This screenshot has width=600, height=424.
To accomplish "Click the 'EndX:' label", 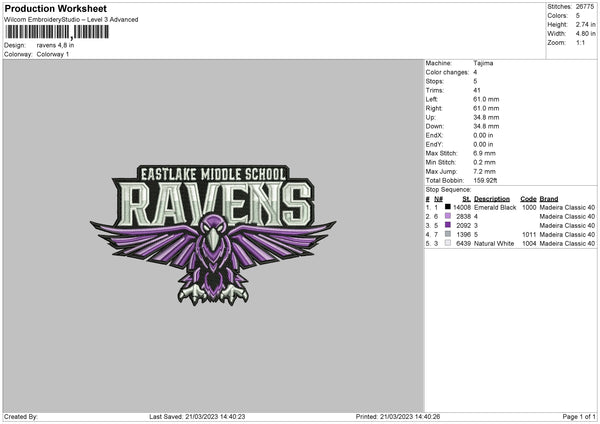I will pyautogui.click(x=434, y=135).
